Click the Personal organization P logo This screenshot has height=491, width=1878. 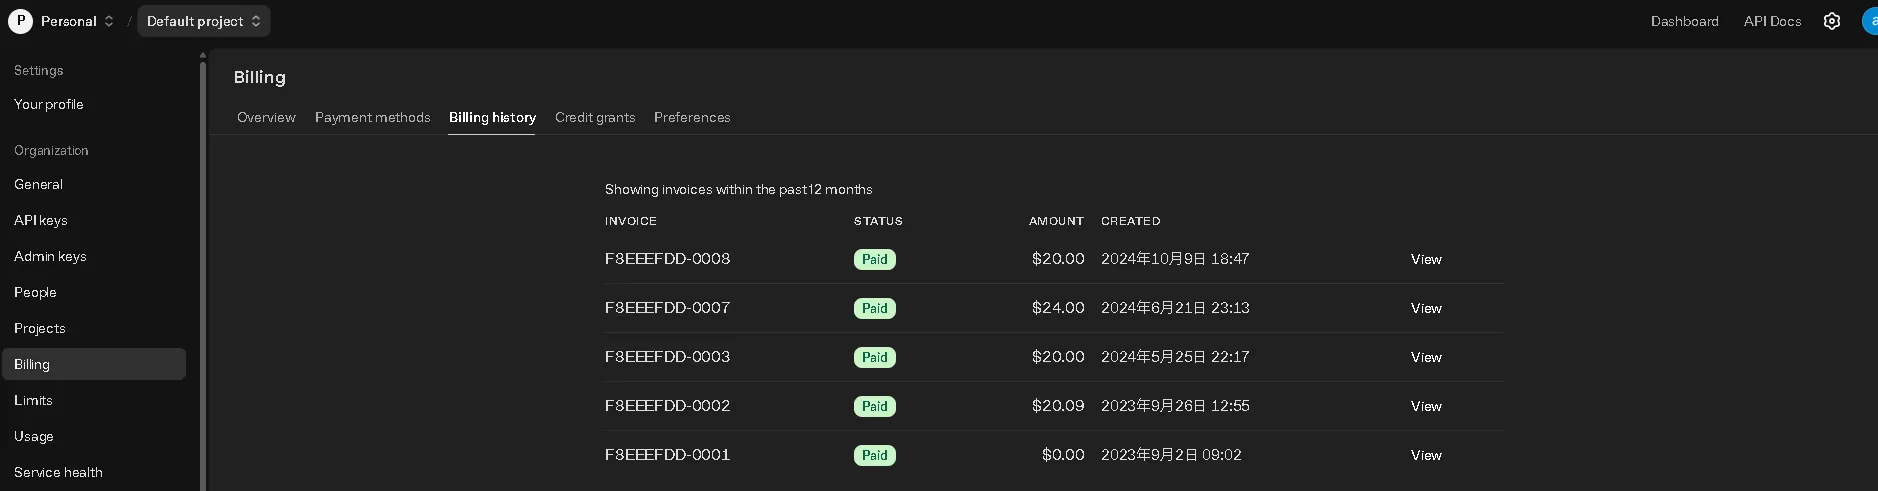[20, 21]
